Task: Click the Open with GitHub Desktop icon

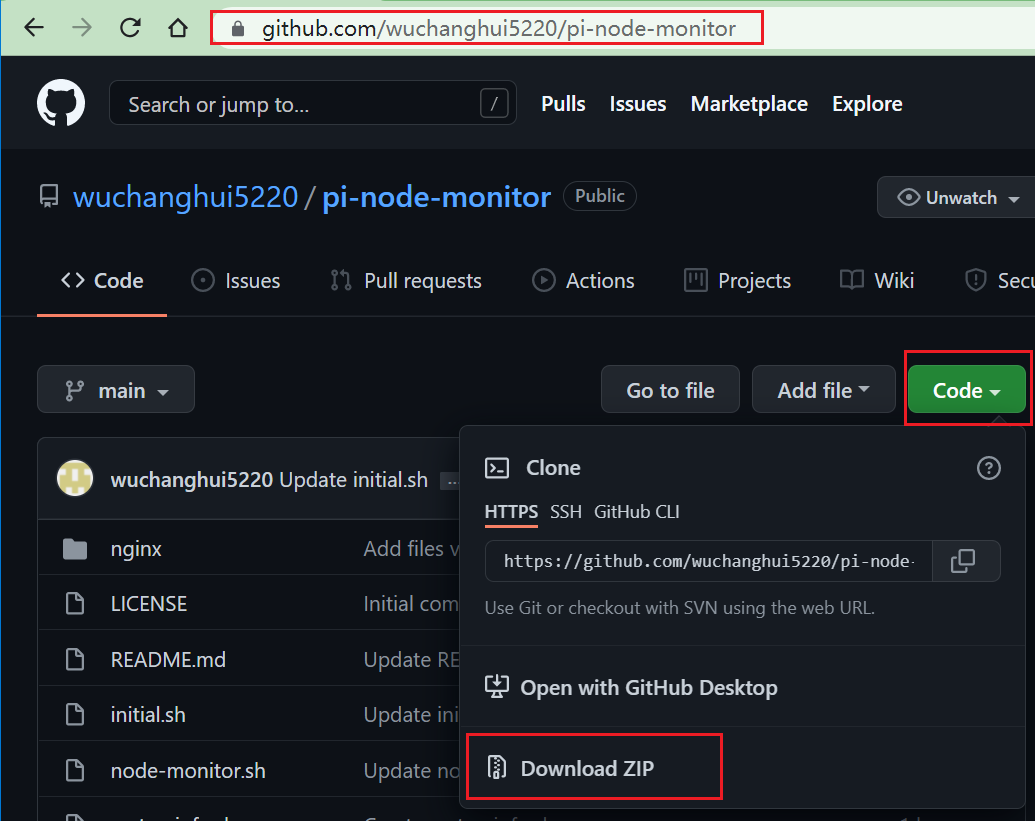Action: [x=497, y=687]
